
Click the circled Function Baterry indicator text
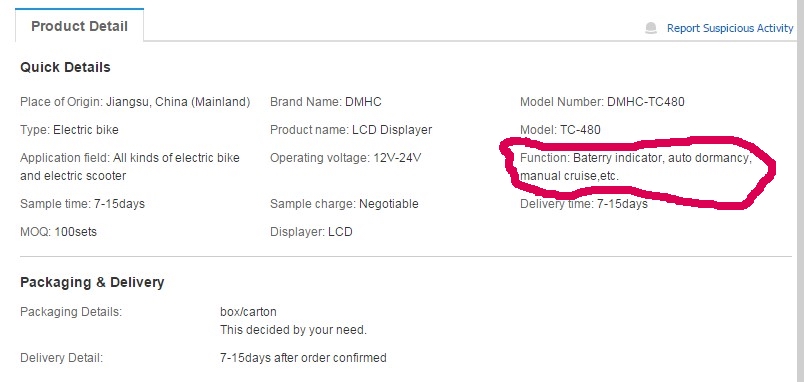pos(636,167)
